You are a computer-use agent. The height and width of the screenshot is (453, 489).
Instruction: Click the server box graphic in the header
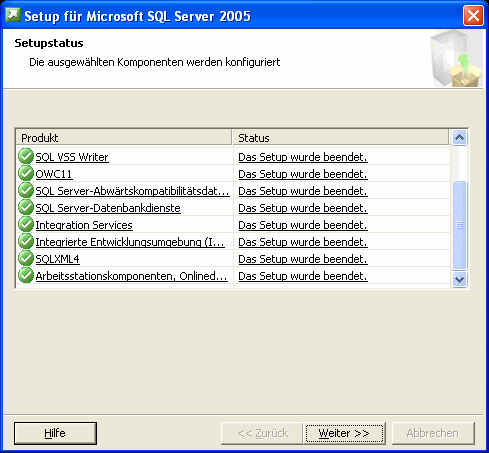click(456, 59)
